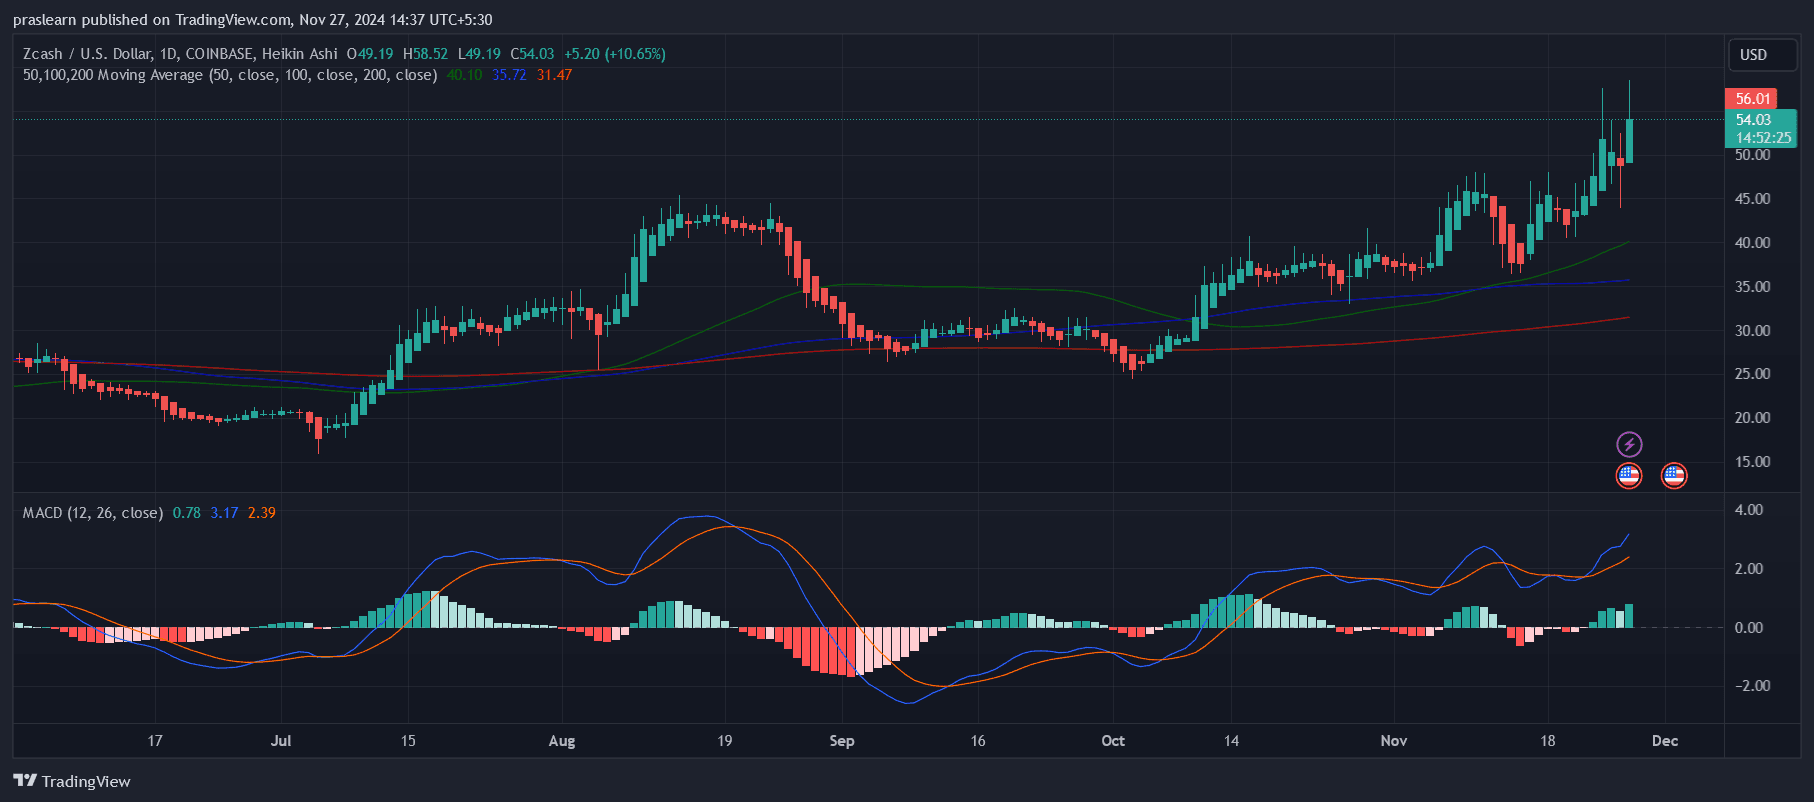Screen dimensions: 1814x802
Task: Click the orange 2.39 MACD signal value
Action: [262, 513]
